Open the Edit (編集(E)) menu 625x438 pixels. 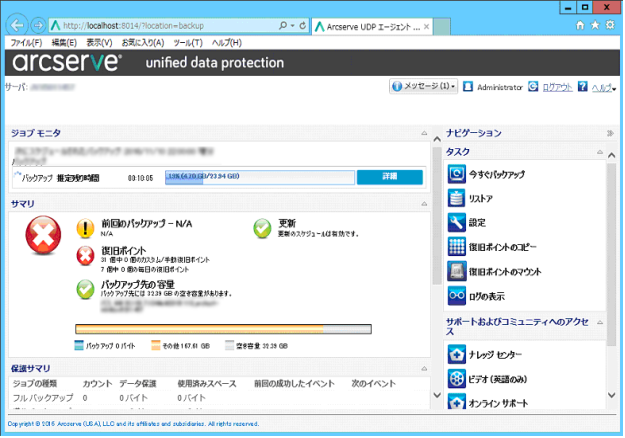point(64,43)
